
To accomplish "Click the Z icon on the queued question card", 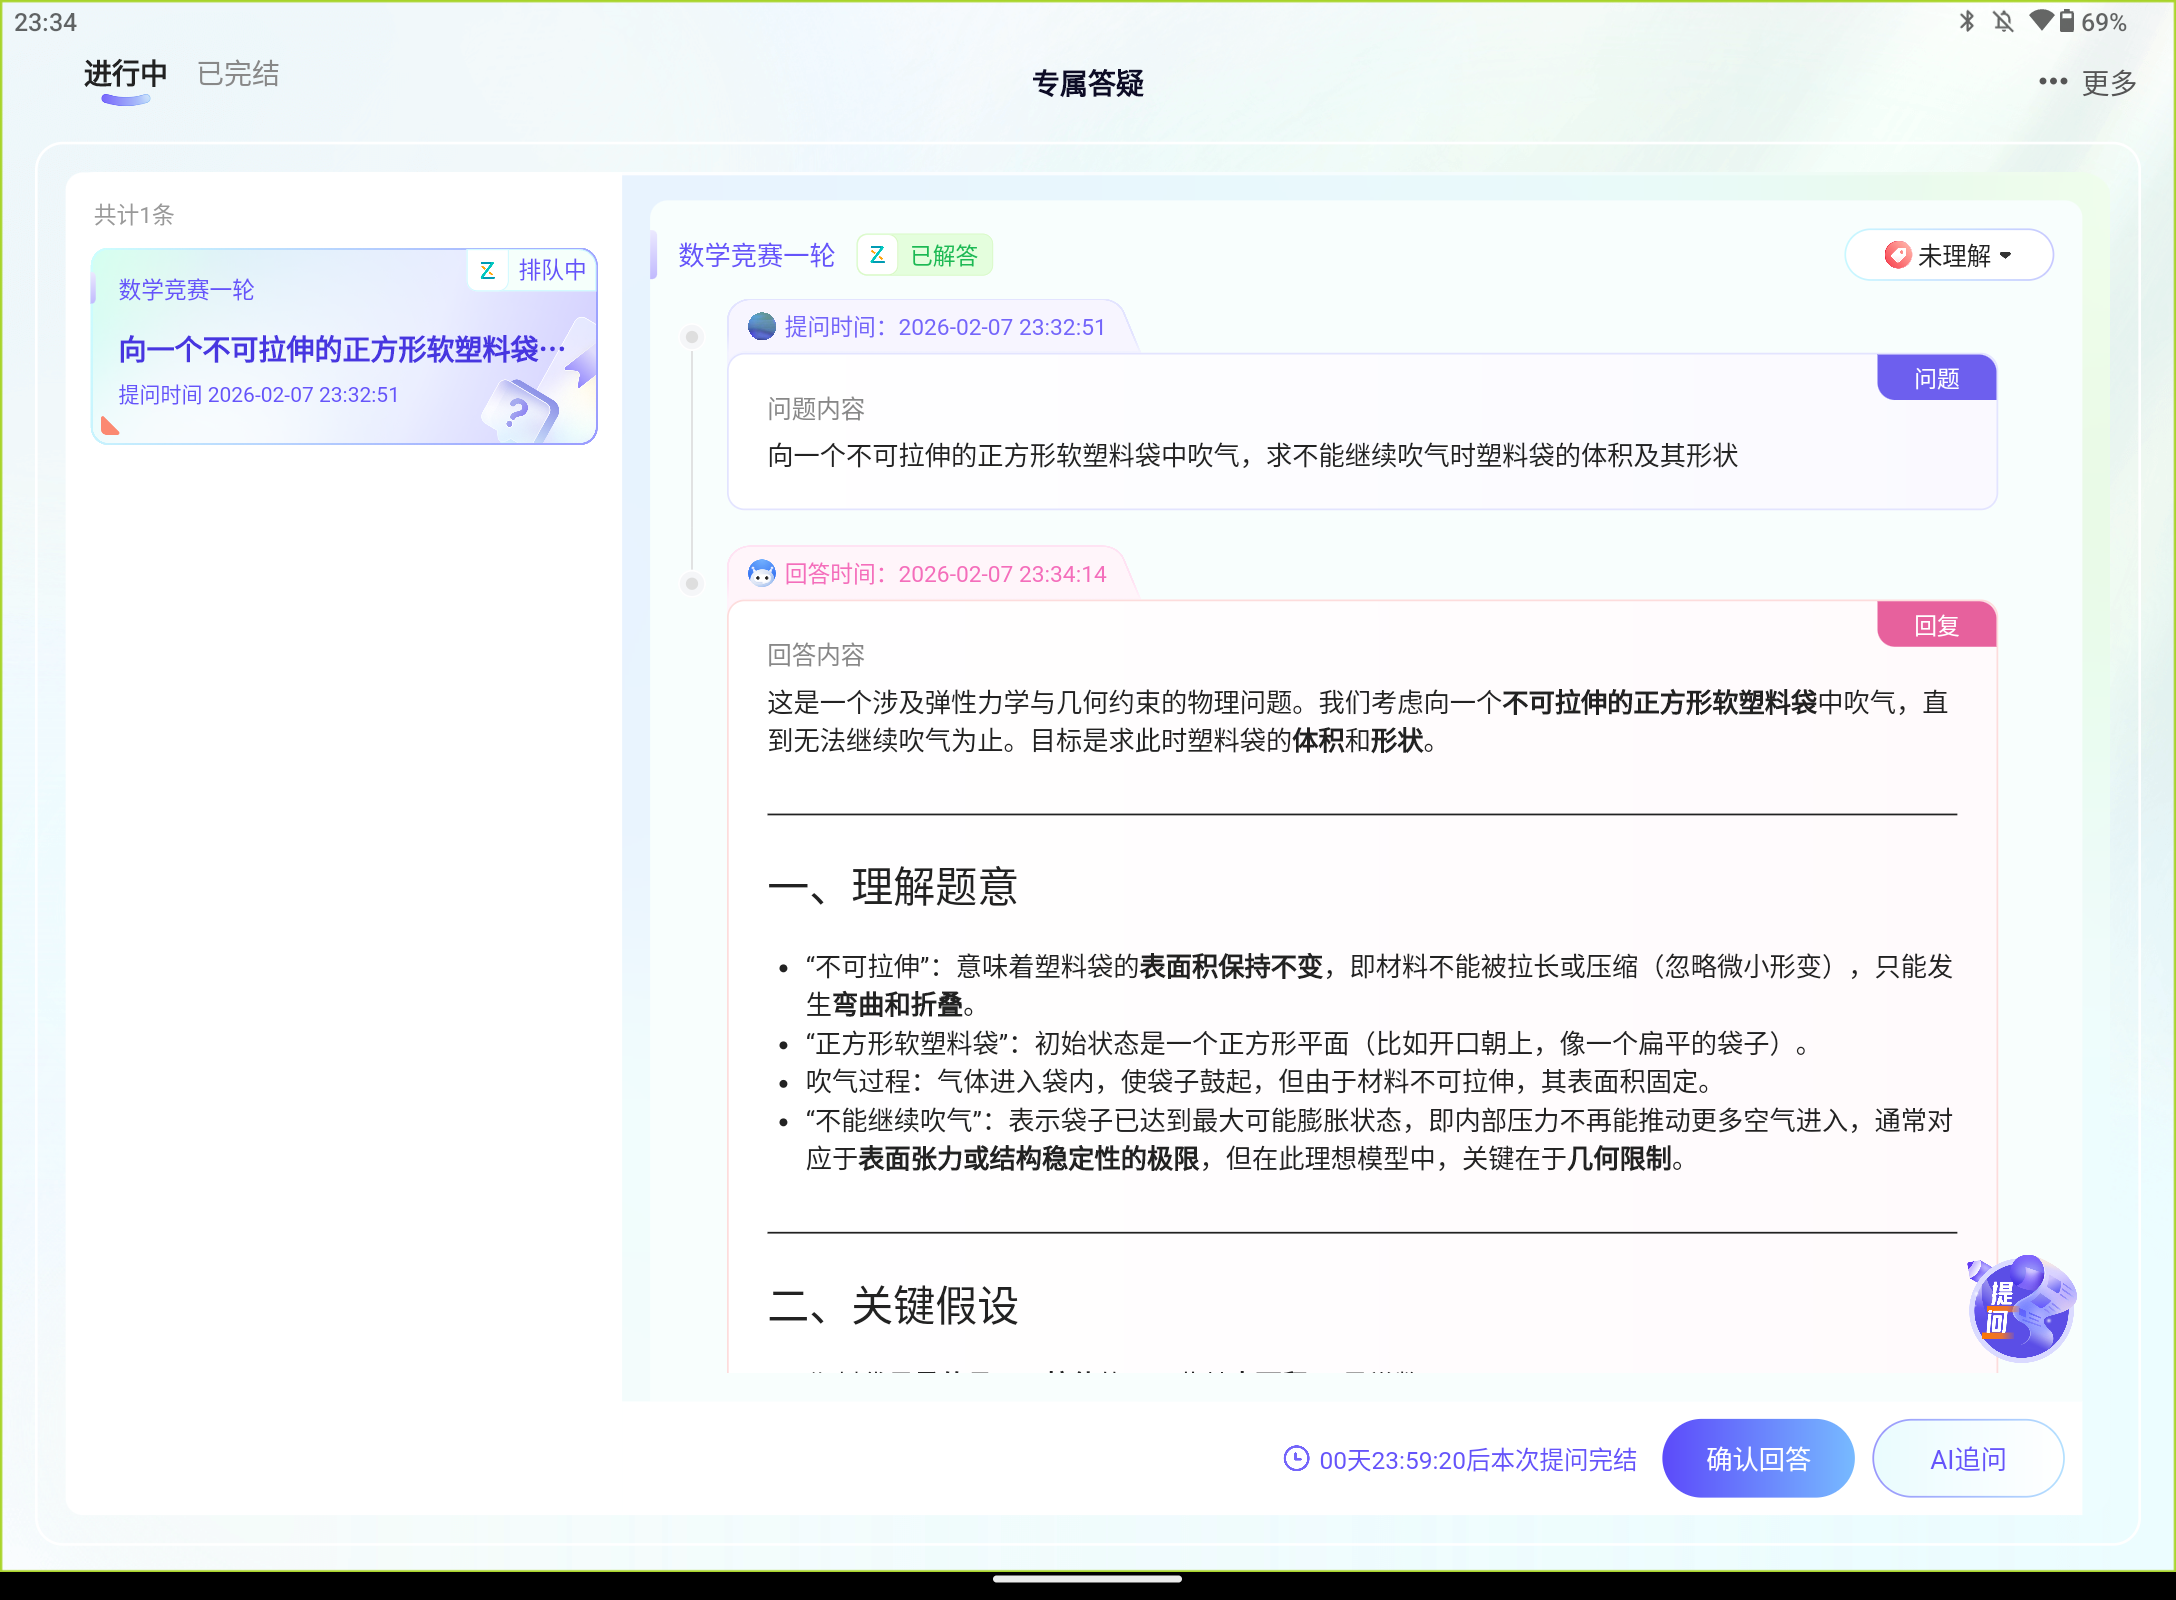I will [487, 271].
